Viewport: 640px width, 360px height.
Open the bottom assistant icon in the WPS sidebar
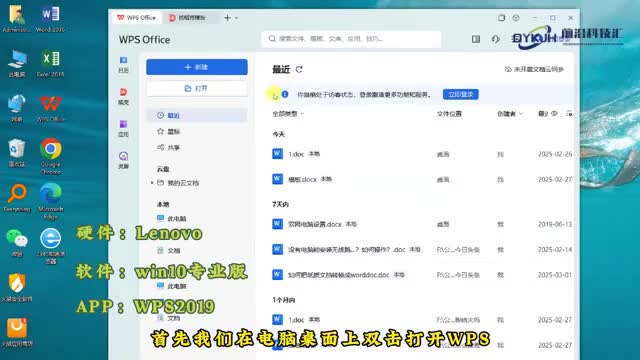click(x=123, y=160)
